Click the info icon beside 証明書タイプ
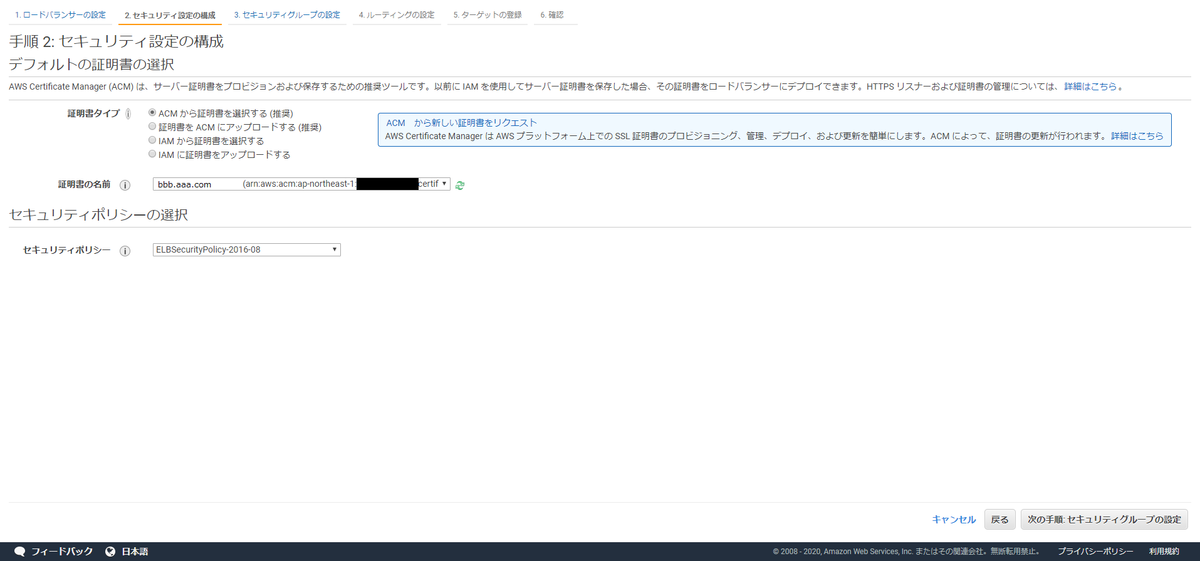This screenshot has height=561, width=1200. [128, 114]
